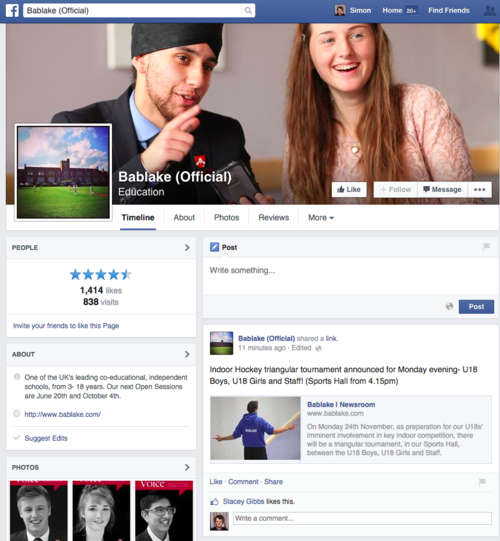
Task: Open the friend requests icon in the top bar
Action: tap(490, 11)
